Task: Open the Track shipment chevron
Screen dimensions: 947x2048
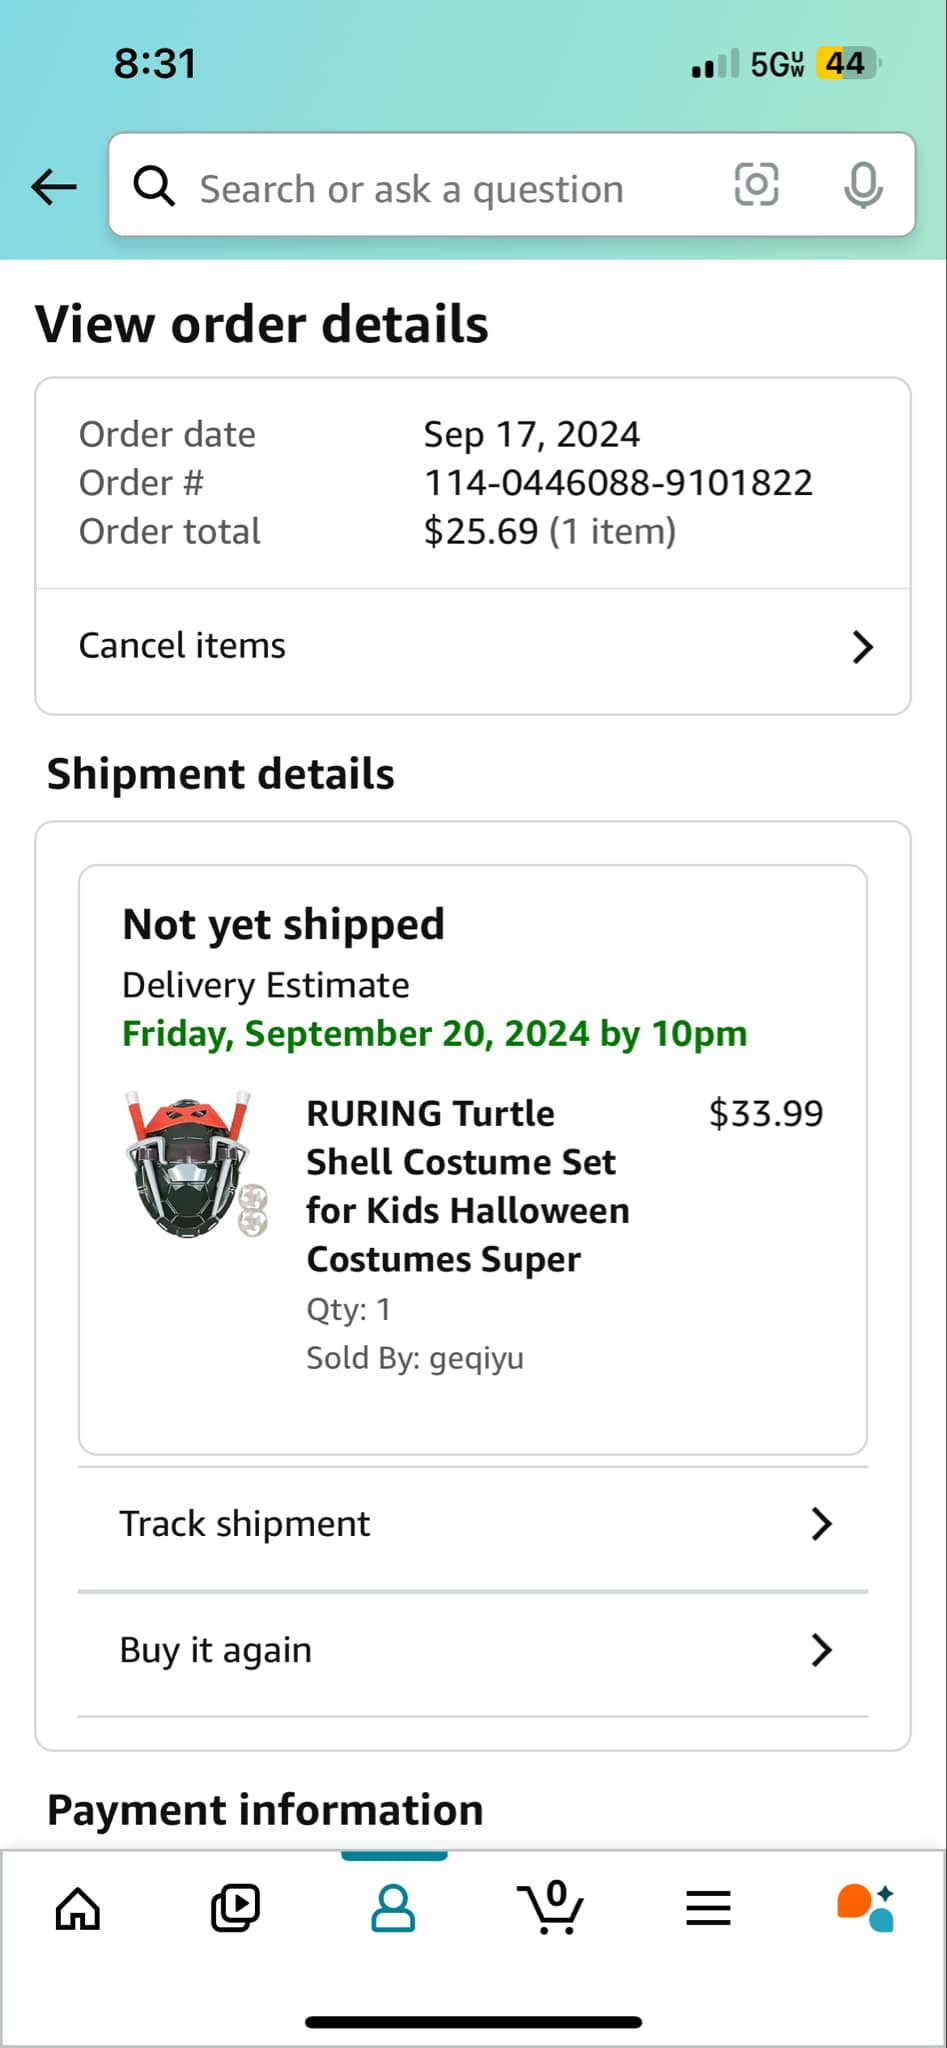Action: [821, 1524]
